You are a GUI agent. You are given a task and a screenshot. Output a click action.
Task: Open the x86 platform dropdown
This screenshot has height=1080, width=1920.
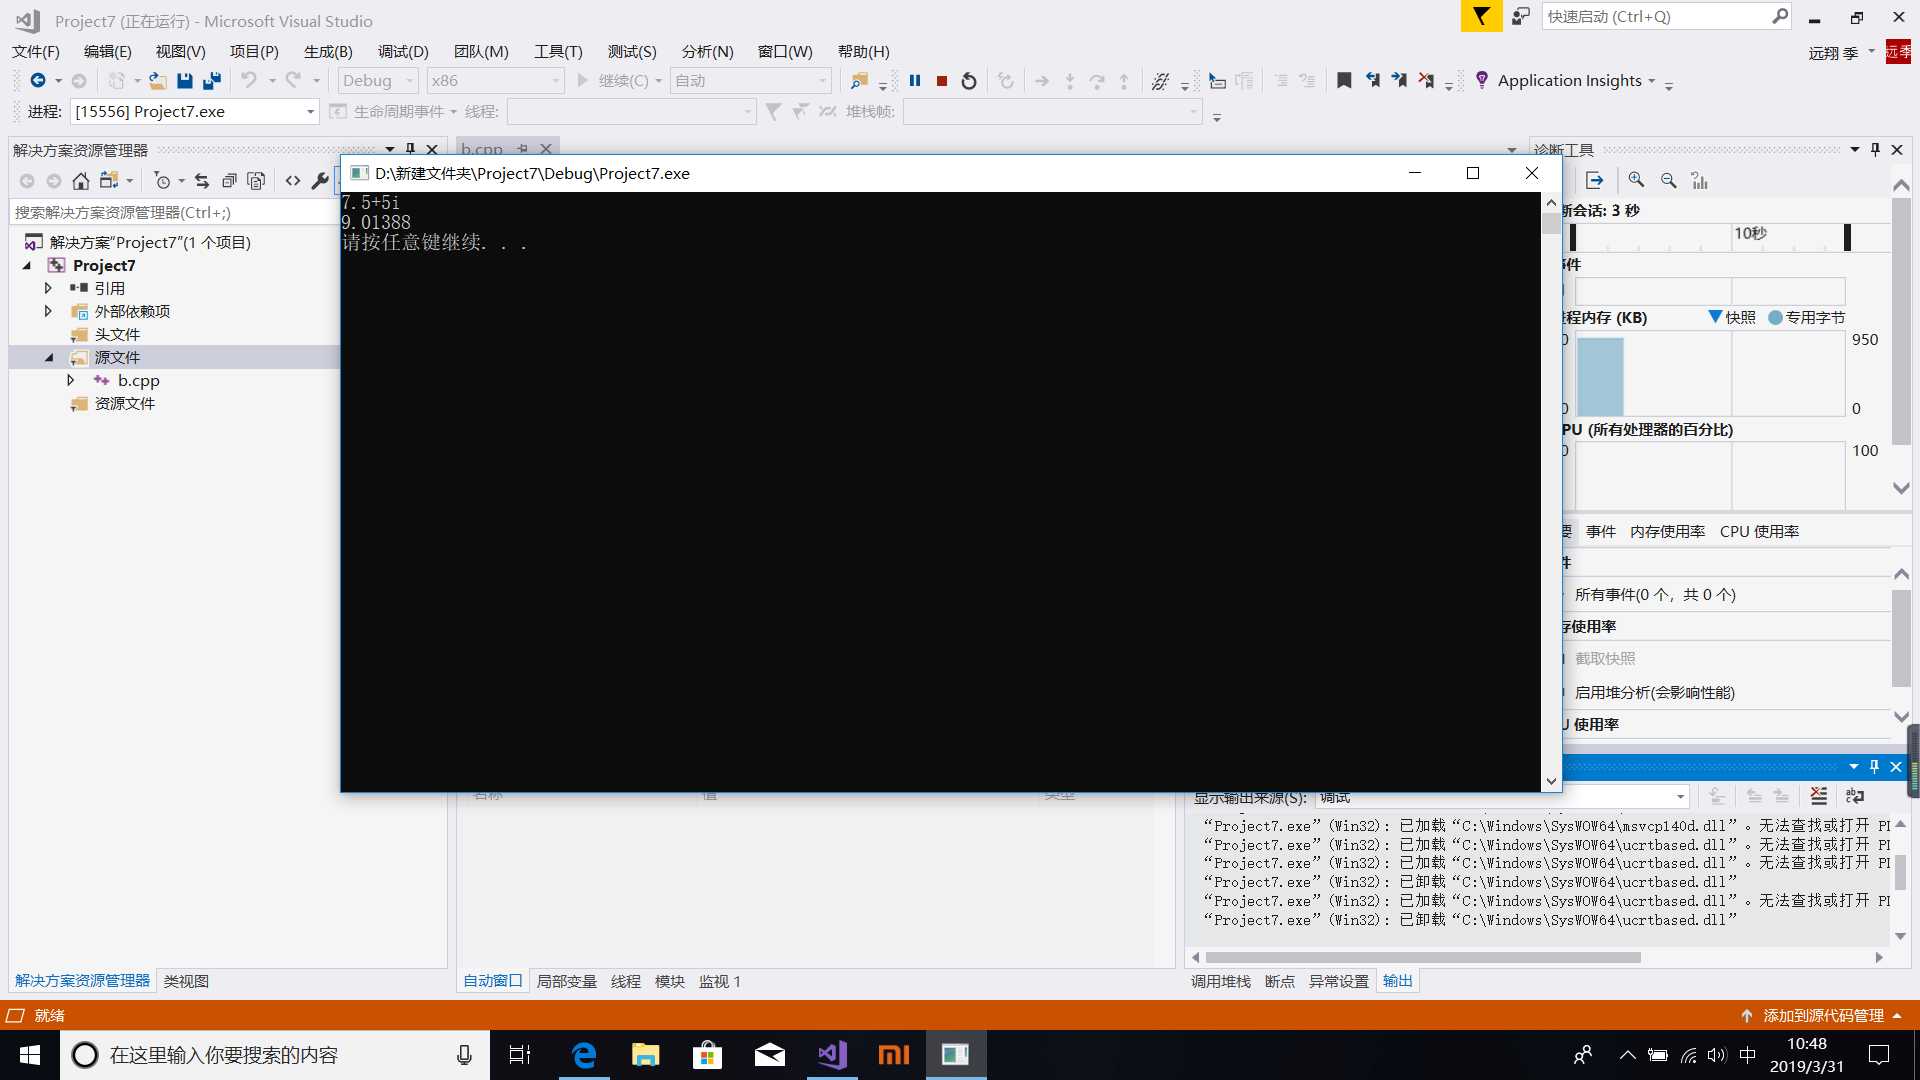[495, 81]
